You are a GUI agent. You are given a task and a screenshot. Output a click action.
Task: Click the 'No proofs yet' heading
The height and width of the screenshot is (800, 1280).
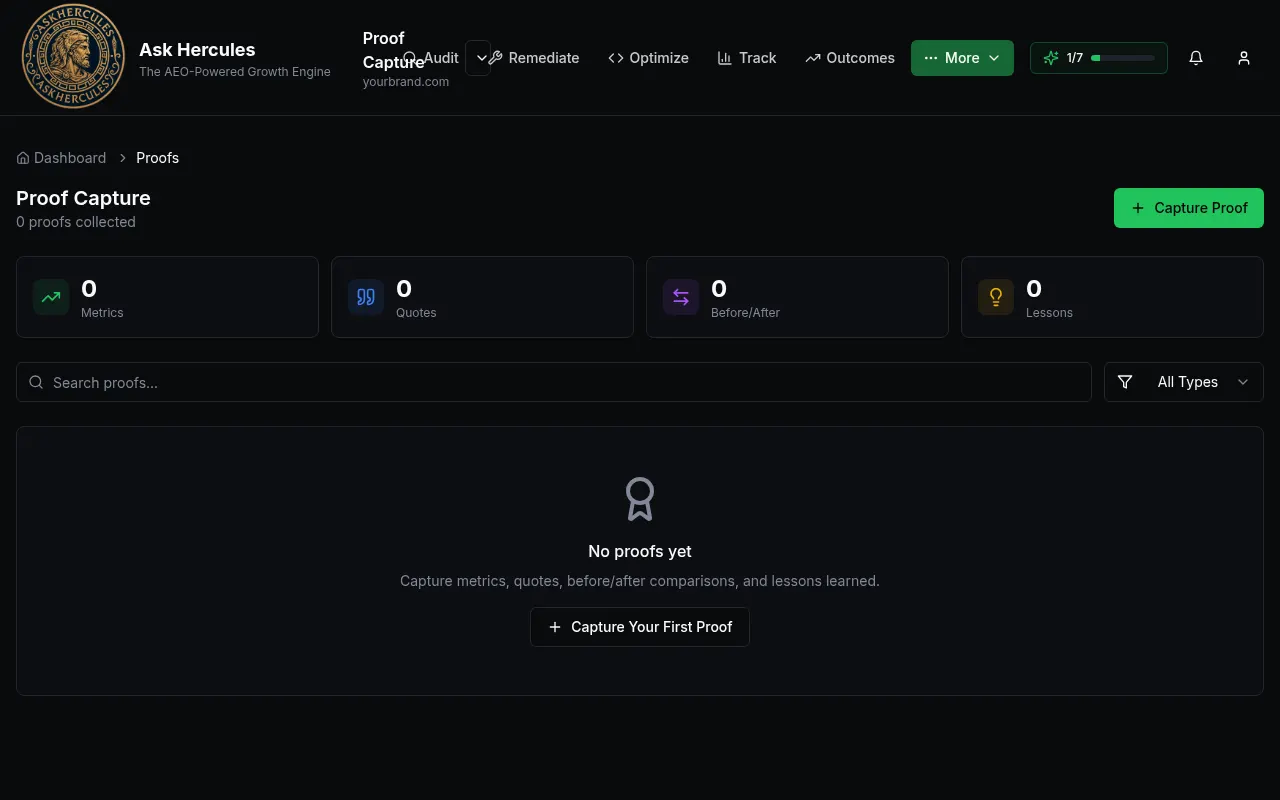[640, 551]
